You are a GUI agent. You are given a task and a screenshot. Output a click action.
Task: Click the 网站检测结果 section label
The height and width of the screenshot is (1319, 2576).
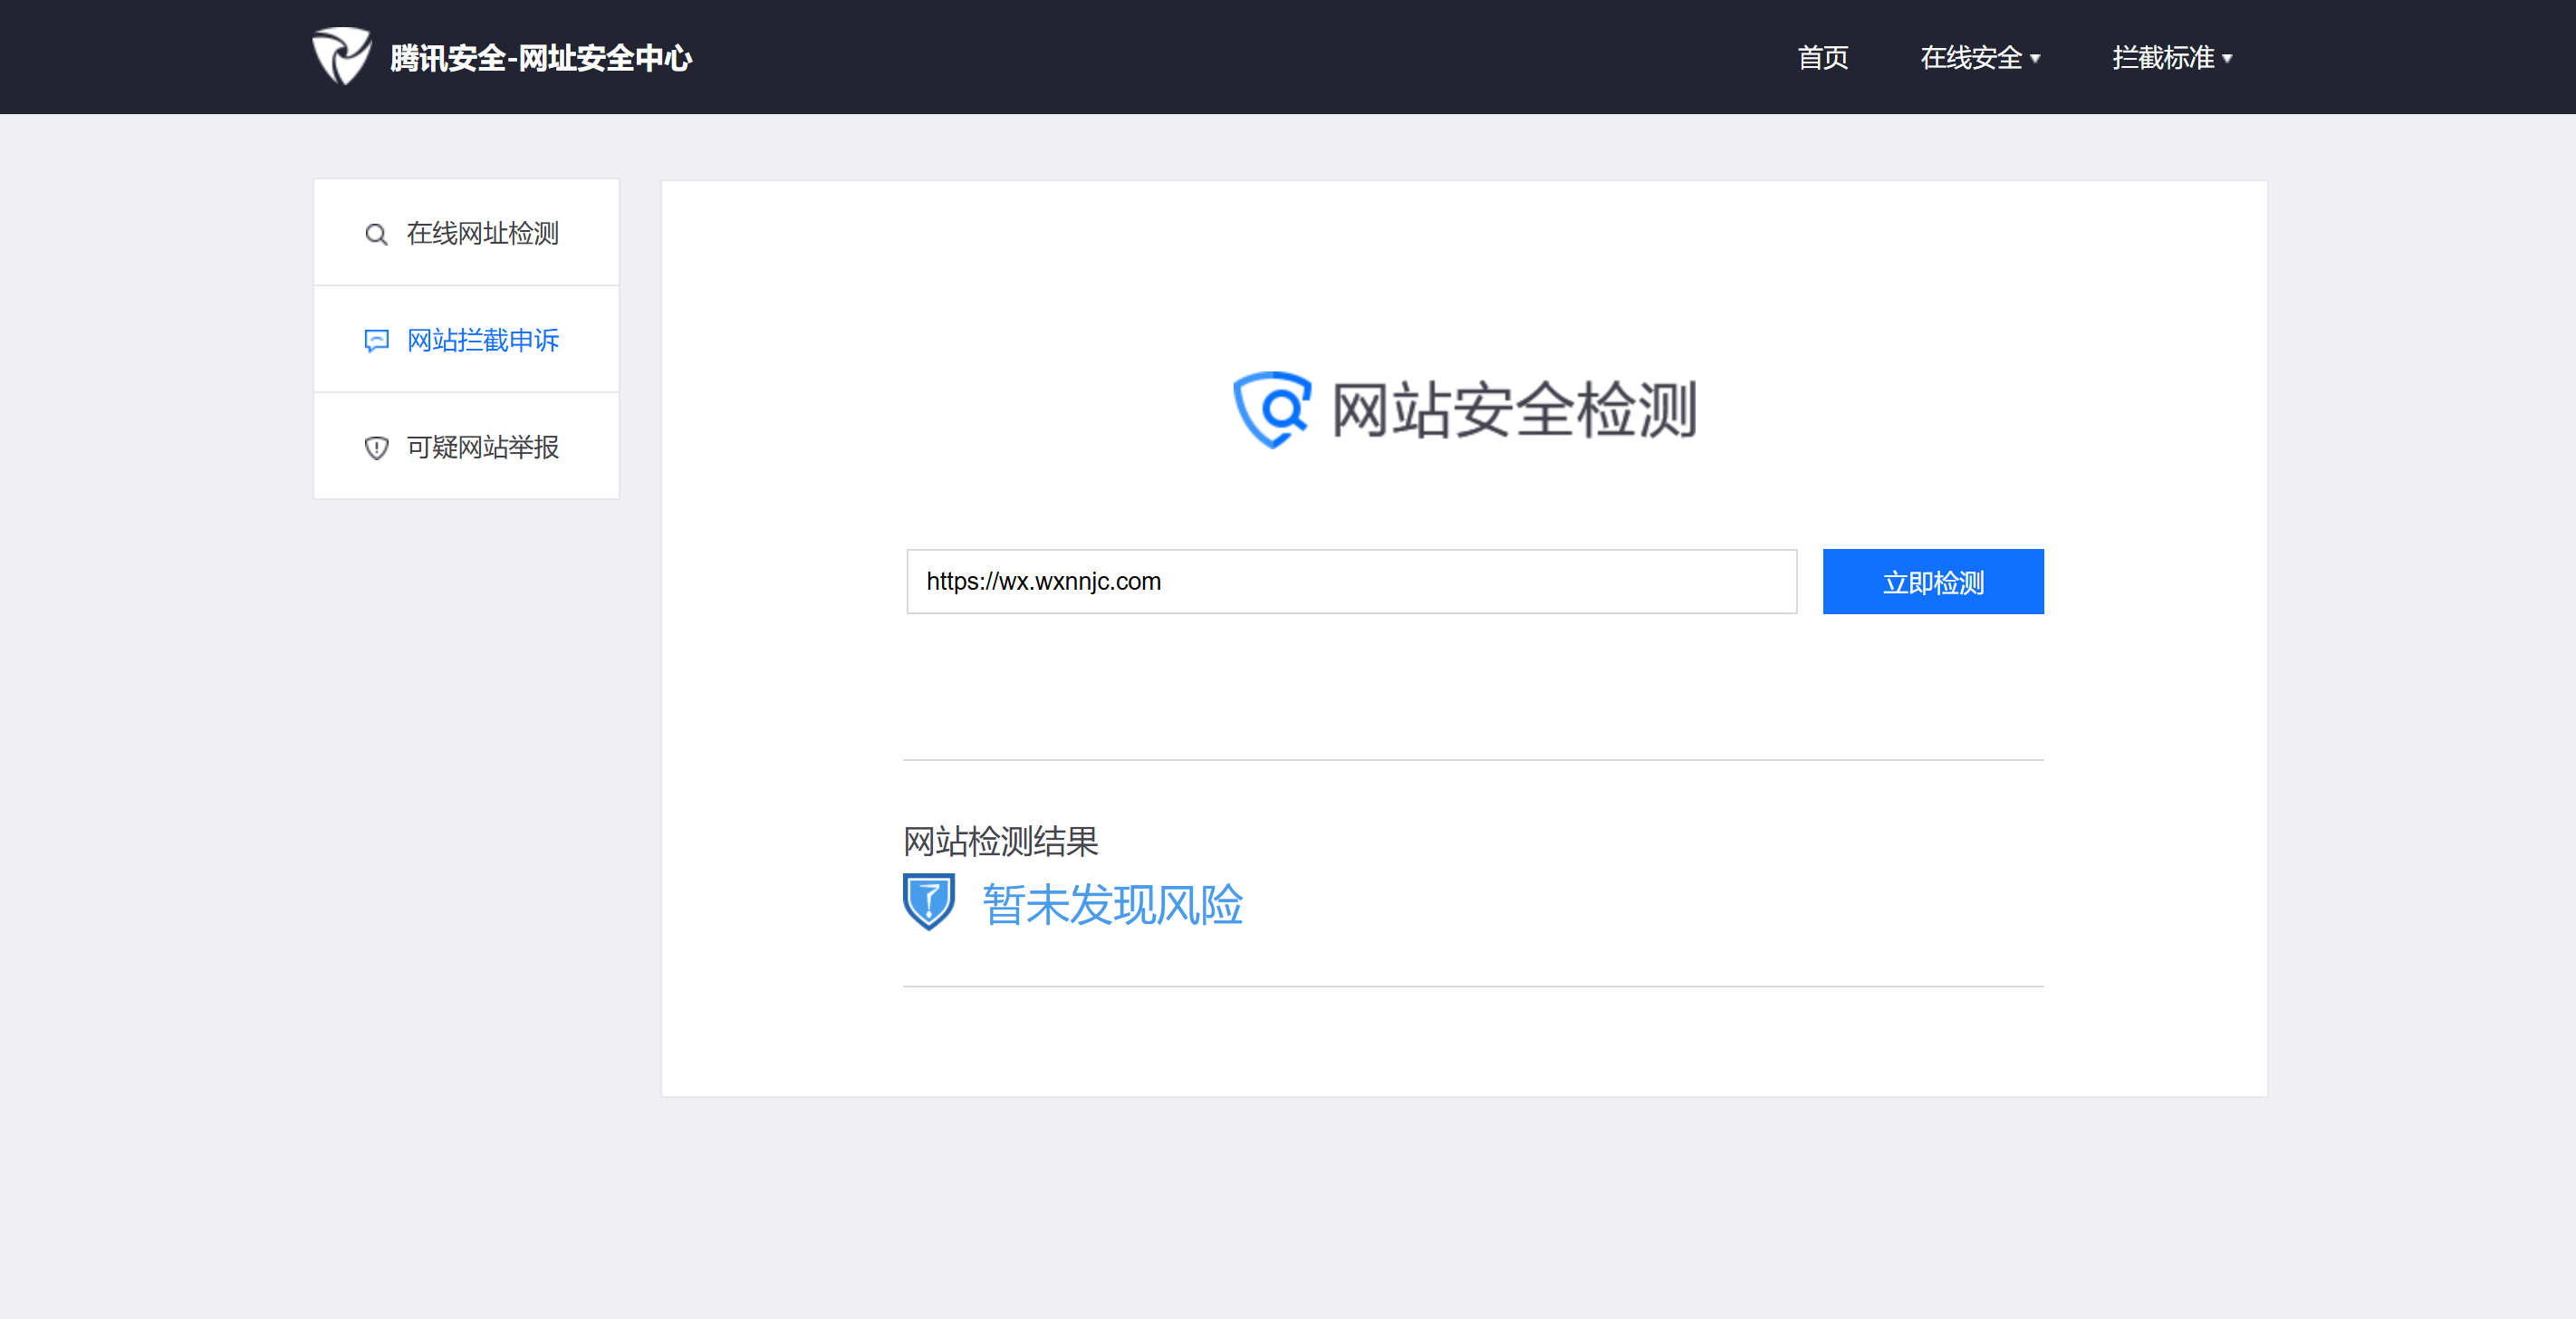point(1000,841)
